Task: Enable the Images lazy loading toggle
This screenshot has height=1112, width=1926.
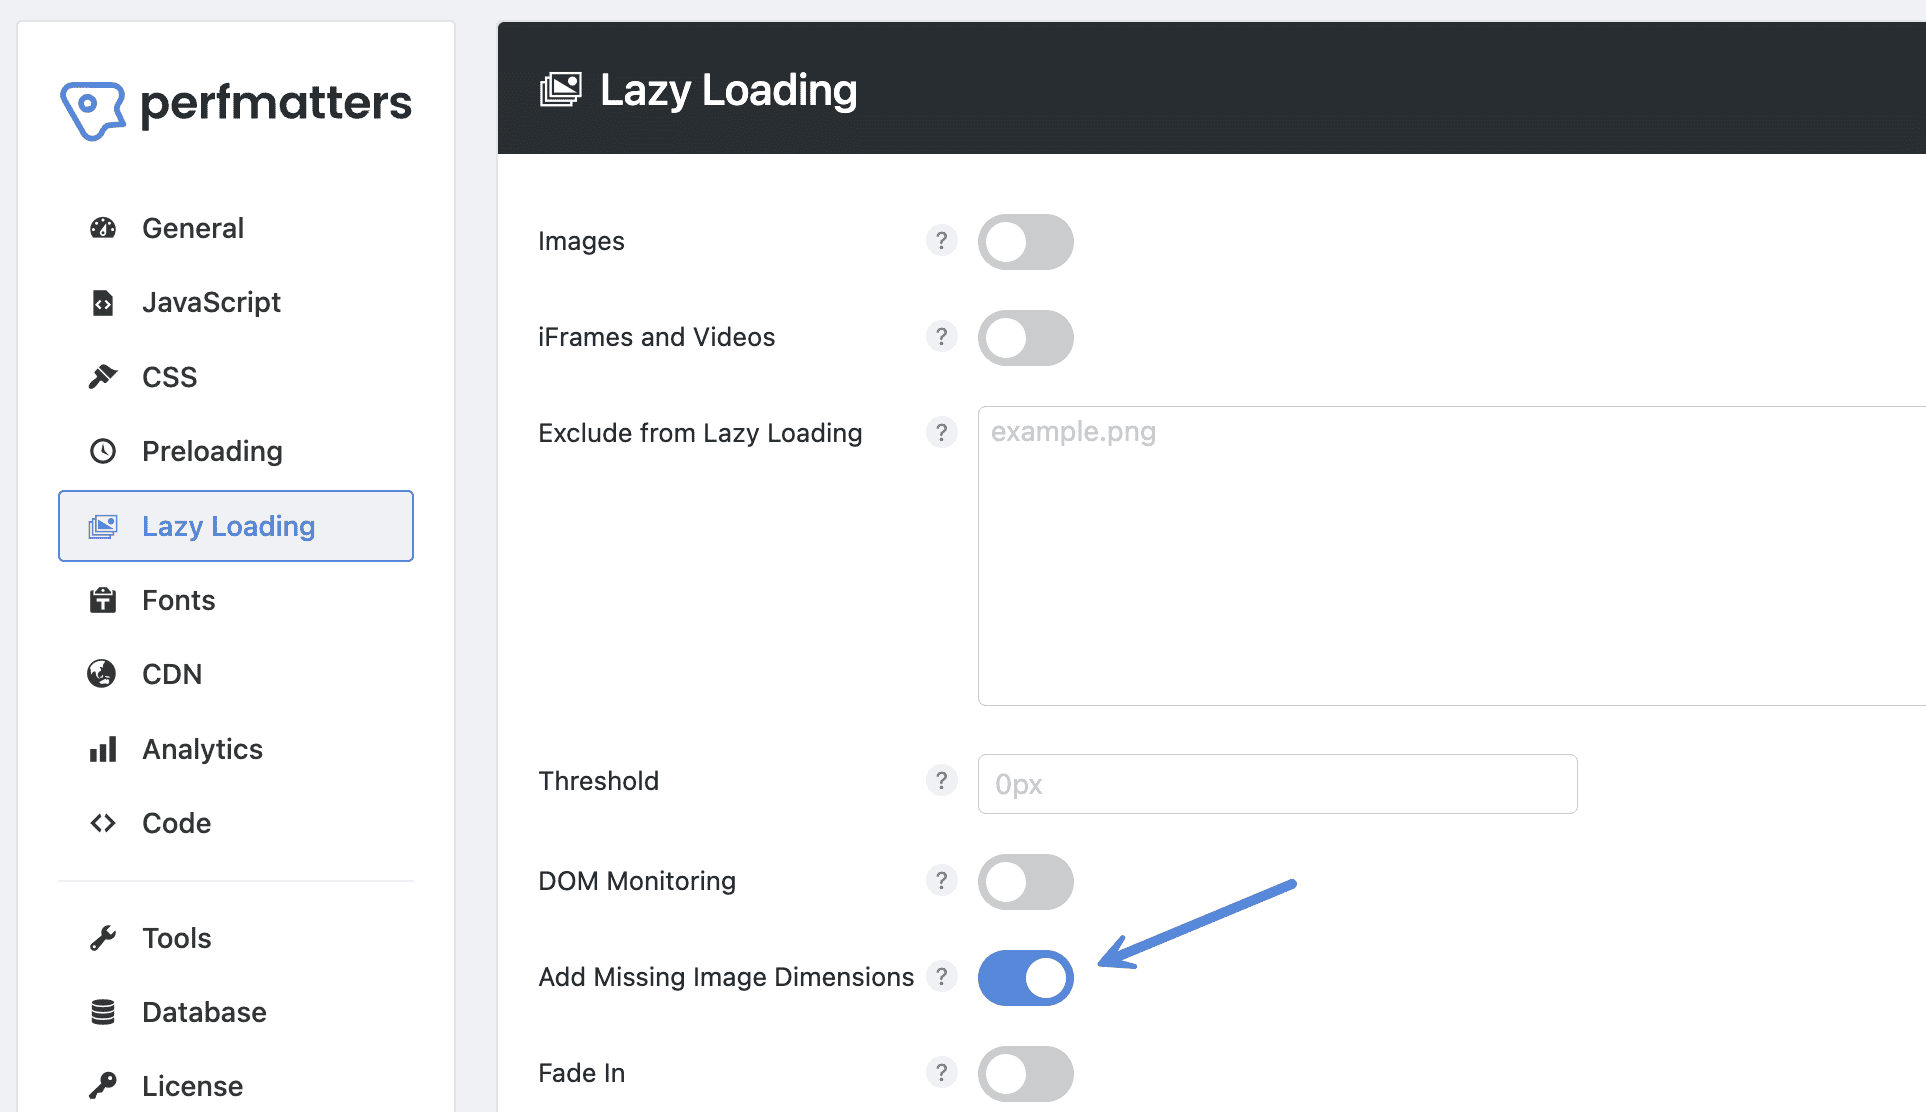Action: 1025,241
